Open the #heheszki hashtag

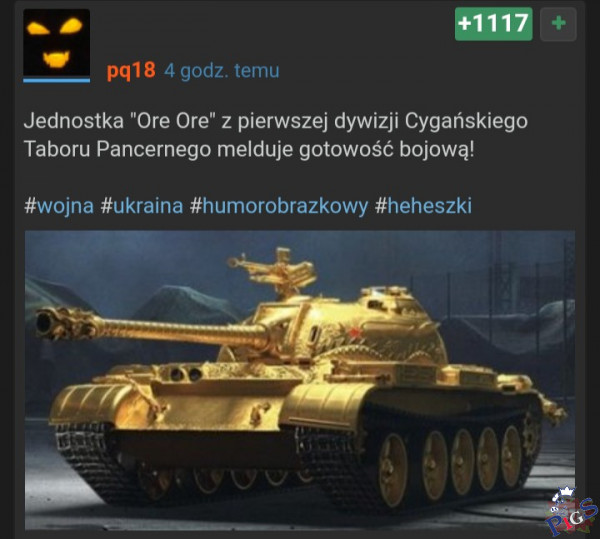[x=423, y=205]
